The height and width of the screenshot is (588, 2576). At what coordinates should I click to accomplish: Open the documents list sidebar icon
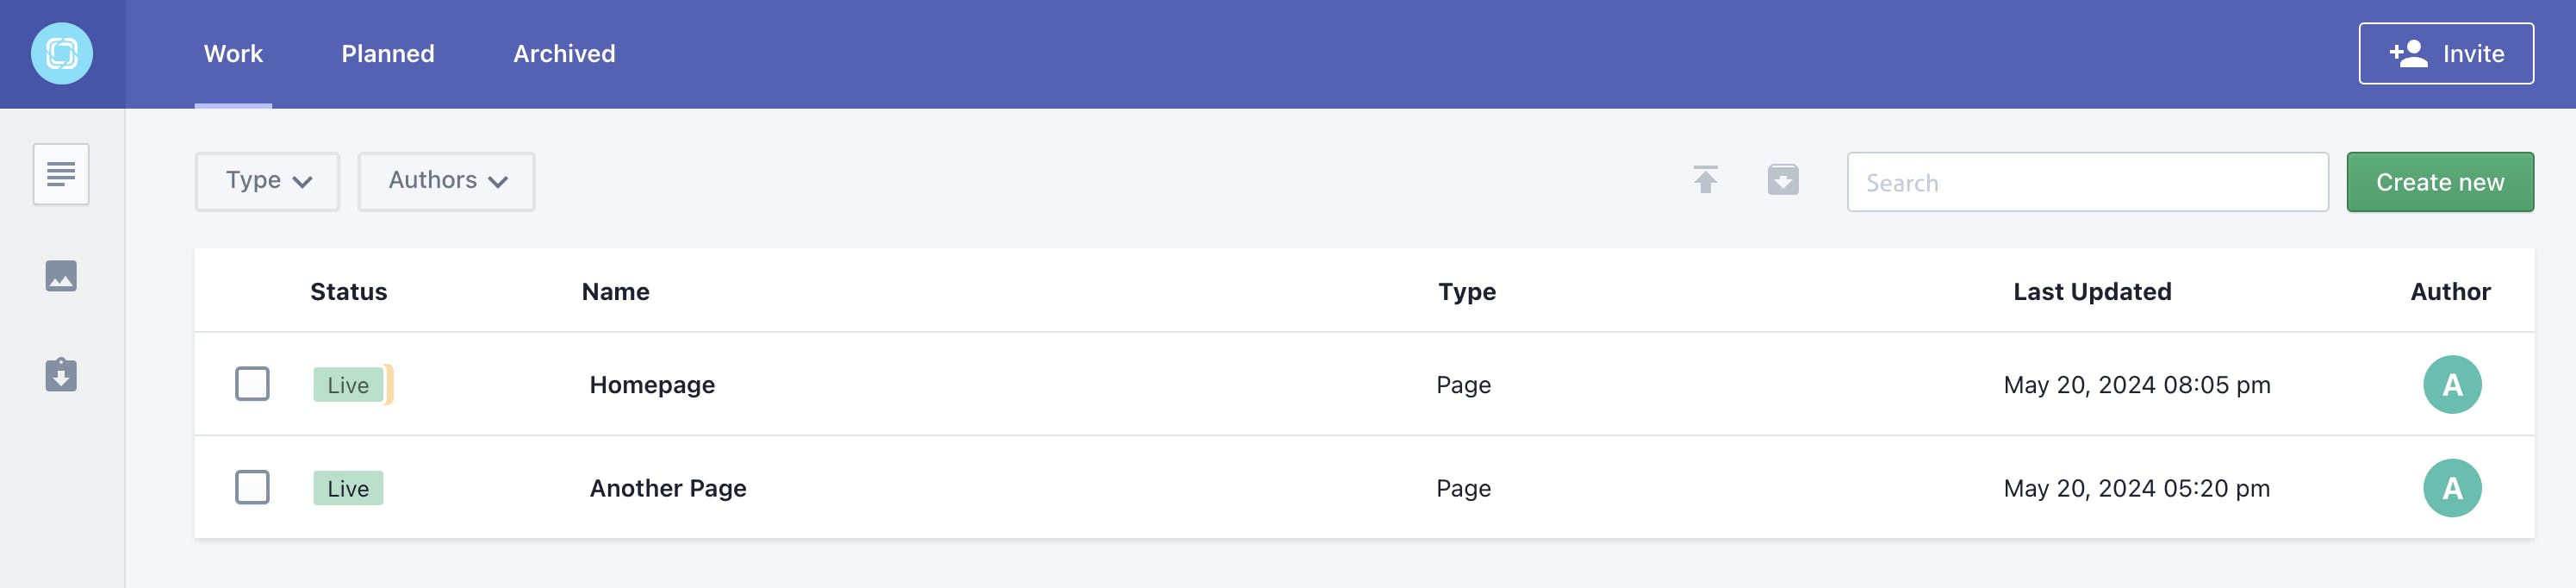click(61, 174)
